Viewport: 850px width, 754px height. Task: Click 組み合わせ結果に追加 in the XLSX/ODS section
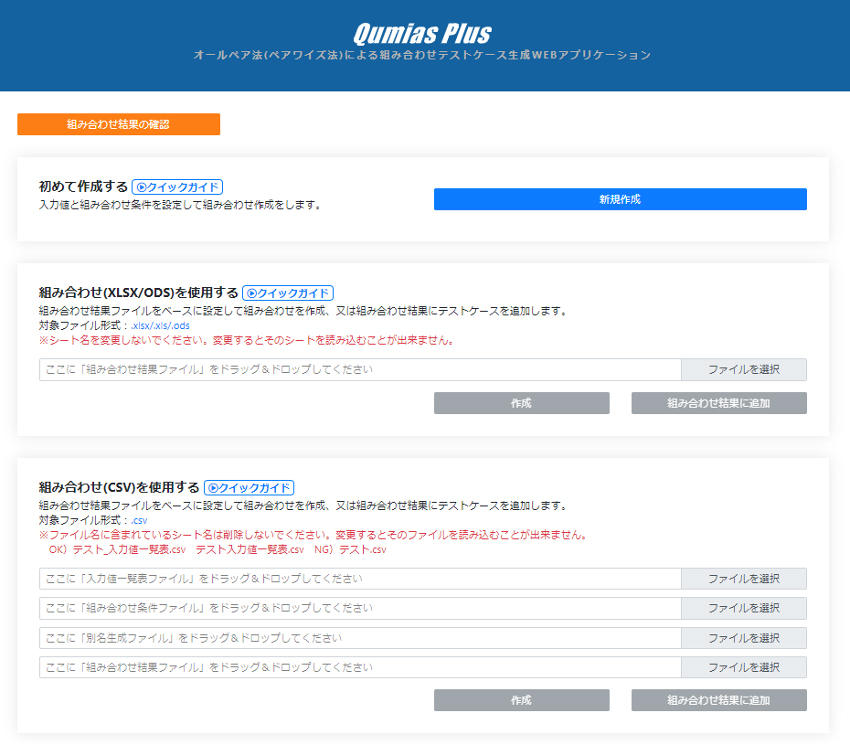tap(718, 403)
